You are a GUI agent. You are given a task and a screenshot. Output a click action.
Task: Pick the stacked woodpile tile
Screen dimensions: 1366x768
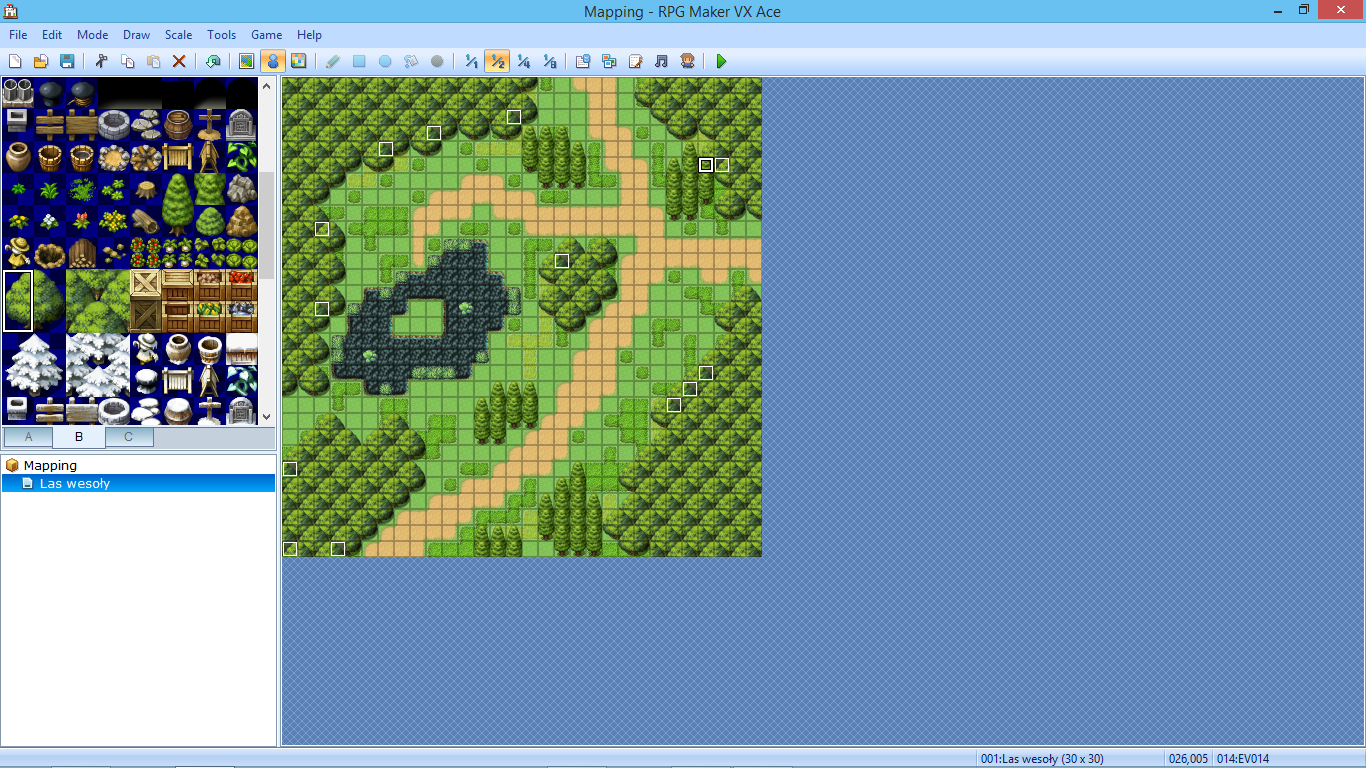(x=82, y=254)
